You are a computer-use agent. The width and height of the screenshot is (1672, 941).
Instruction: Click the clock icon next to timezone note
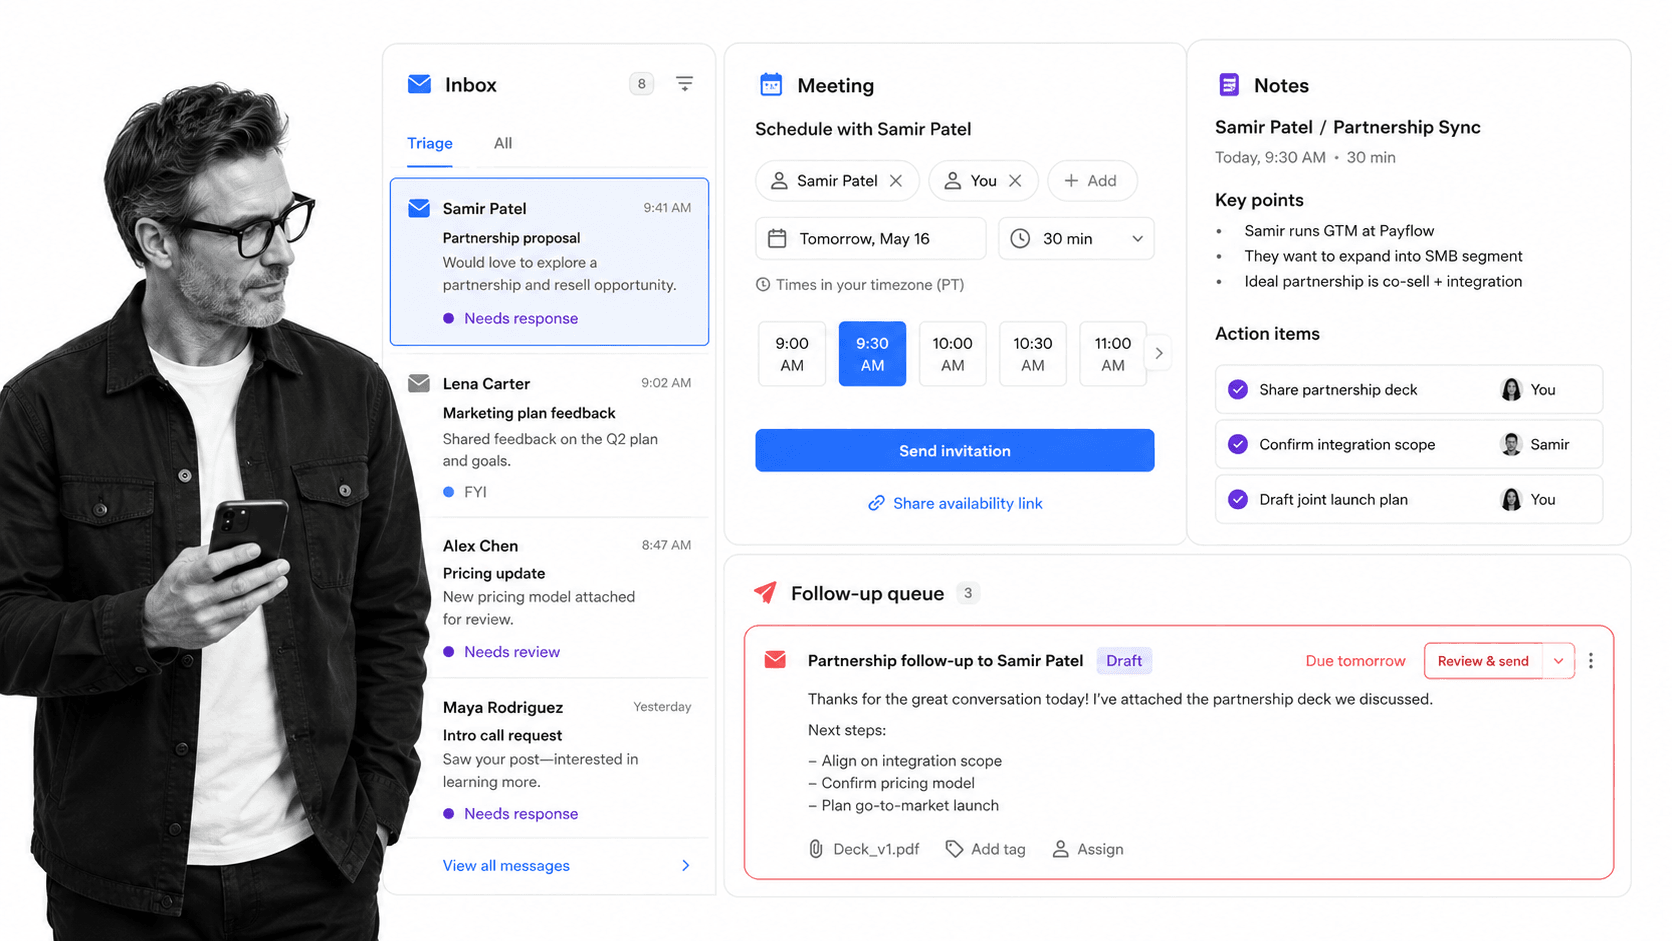[x=763, y=285]
